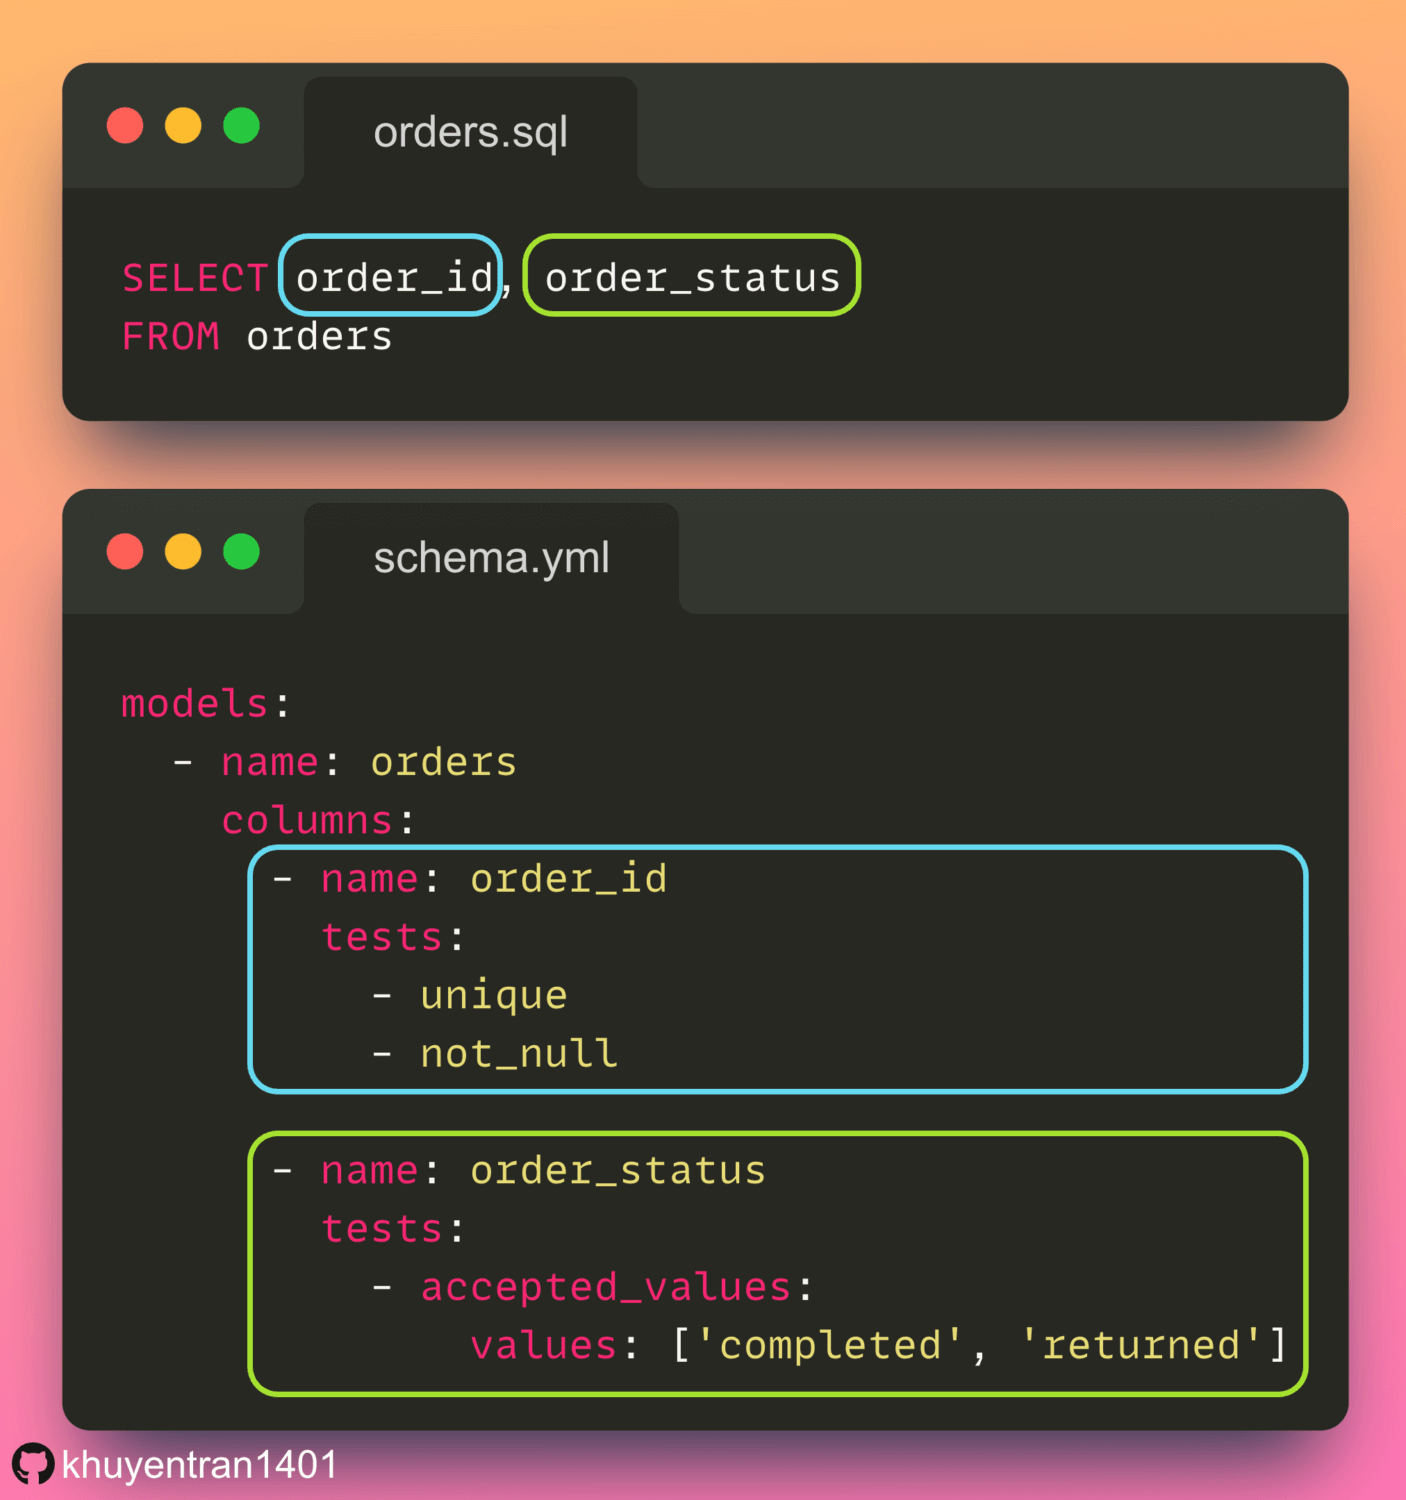Click the columns key in schema.yml
Viewport: 1406px width, 1500px height.
307,821
